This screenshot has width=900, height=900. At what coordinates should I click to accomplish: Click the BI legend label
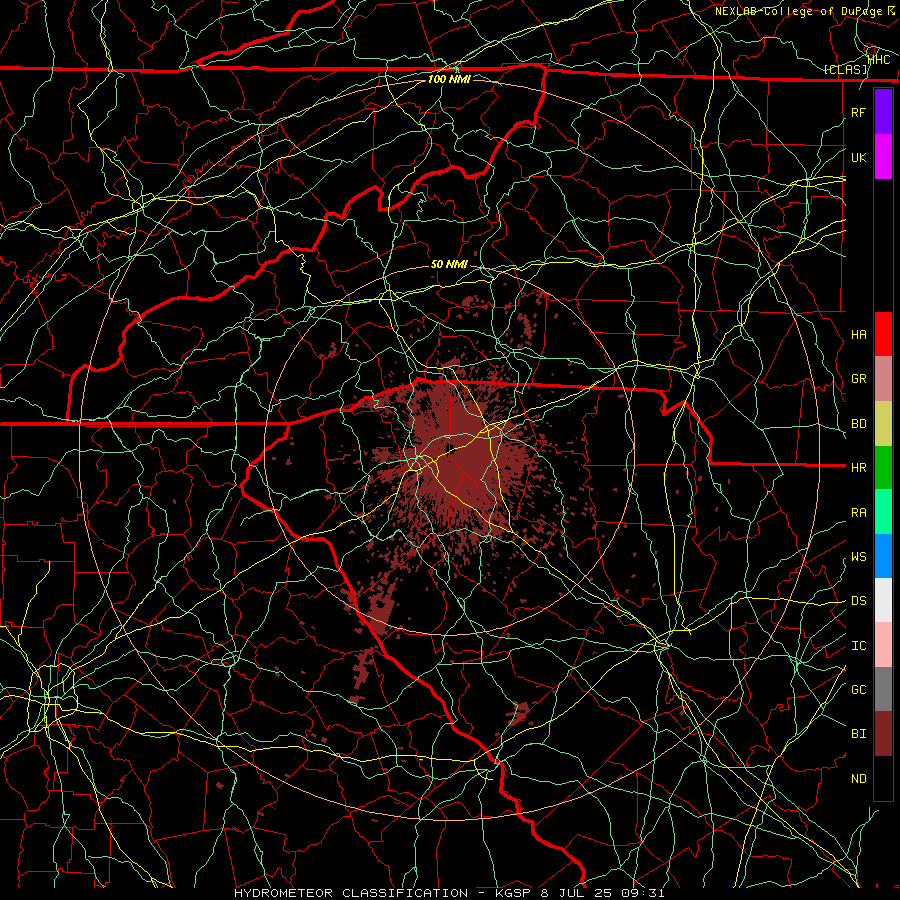pyautogui.click(x=858, y=734)
